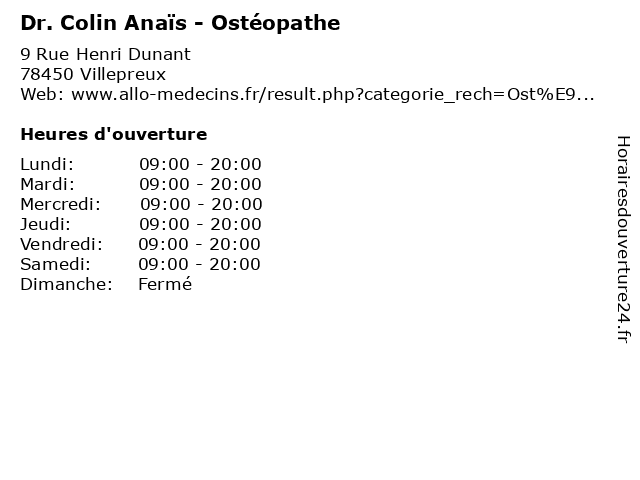Click the vertical Horairesdouverture24.fr watermark

tap(623, 239)
